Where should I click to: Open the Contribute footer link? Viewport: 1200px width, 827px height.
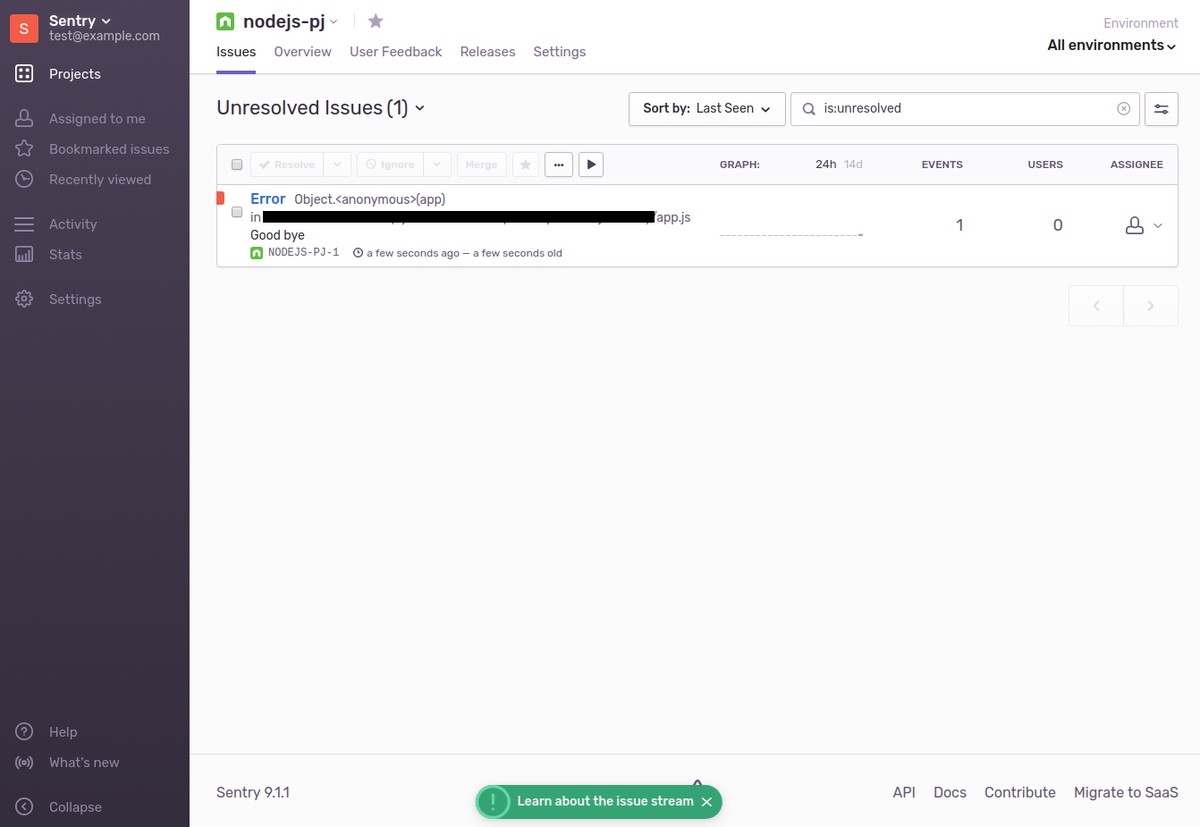point(1020,793)
